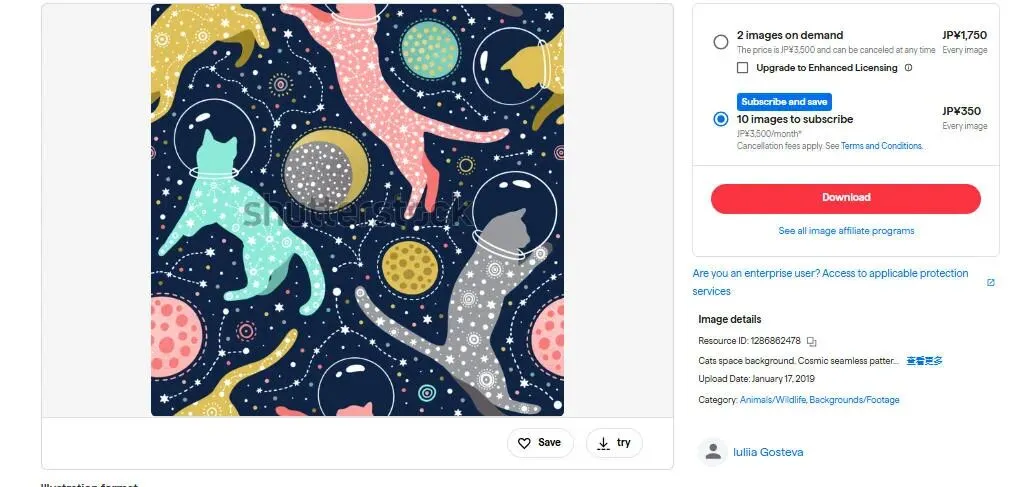Viewport: 1033px width, 487px height.
Task: Open the enterprise external link icon
Action: [x=990, y=283]
